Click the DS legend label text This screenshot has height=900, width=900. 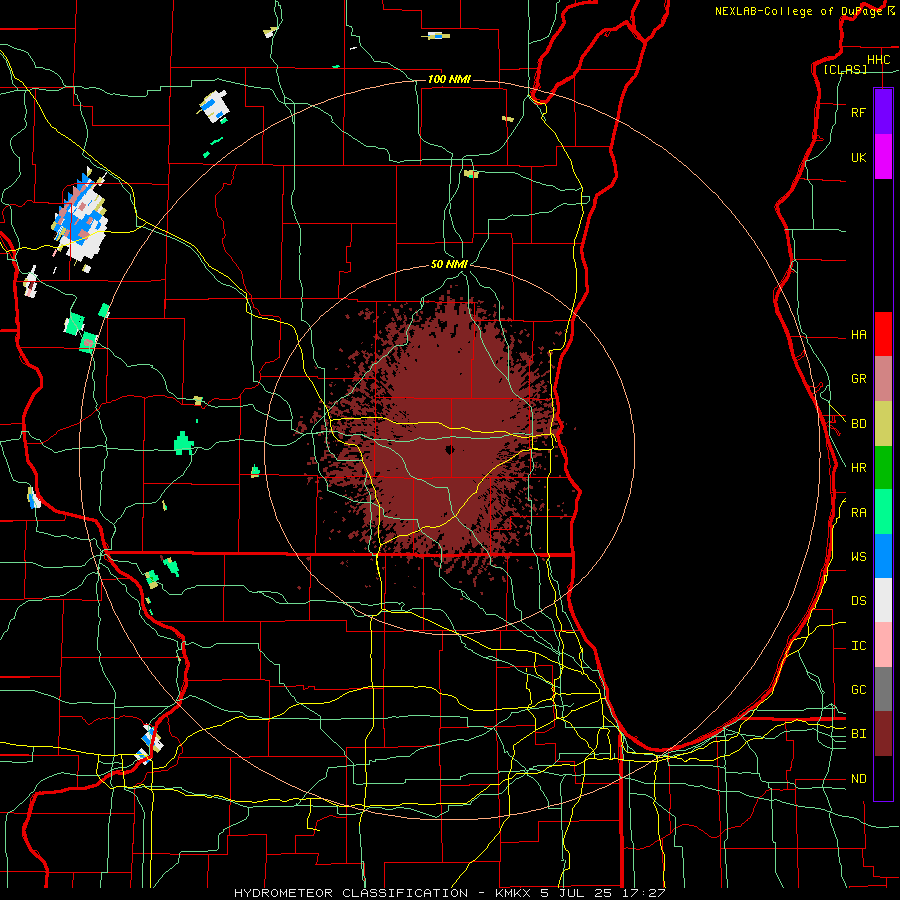858,601
